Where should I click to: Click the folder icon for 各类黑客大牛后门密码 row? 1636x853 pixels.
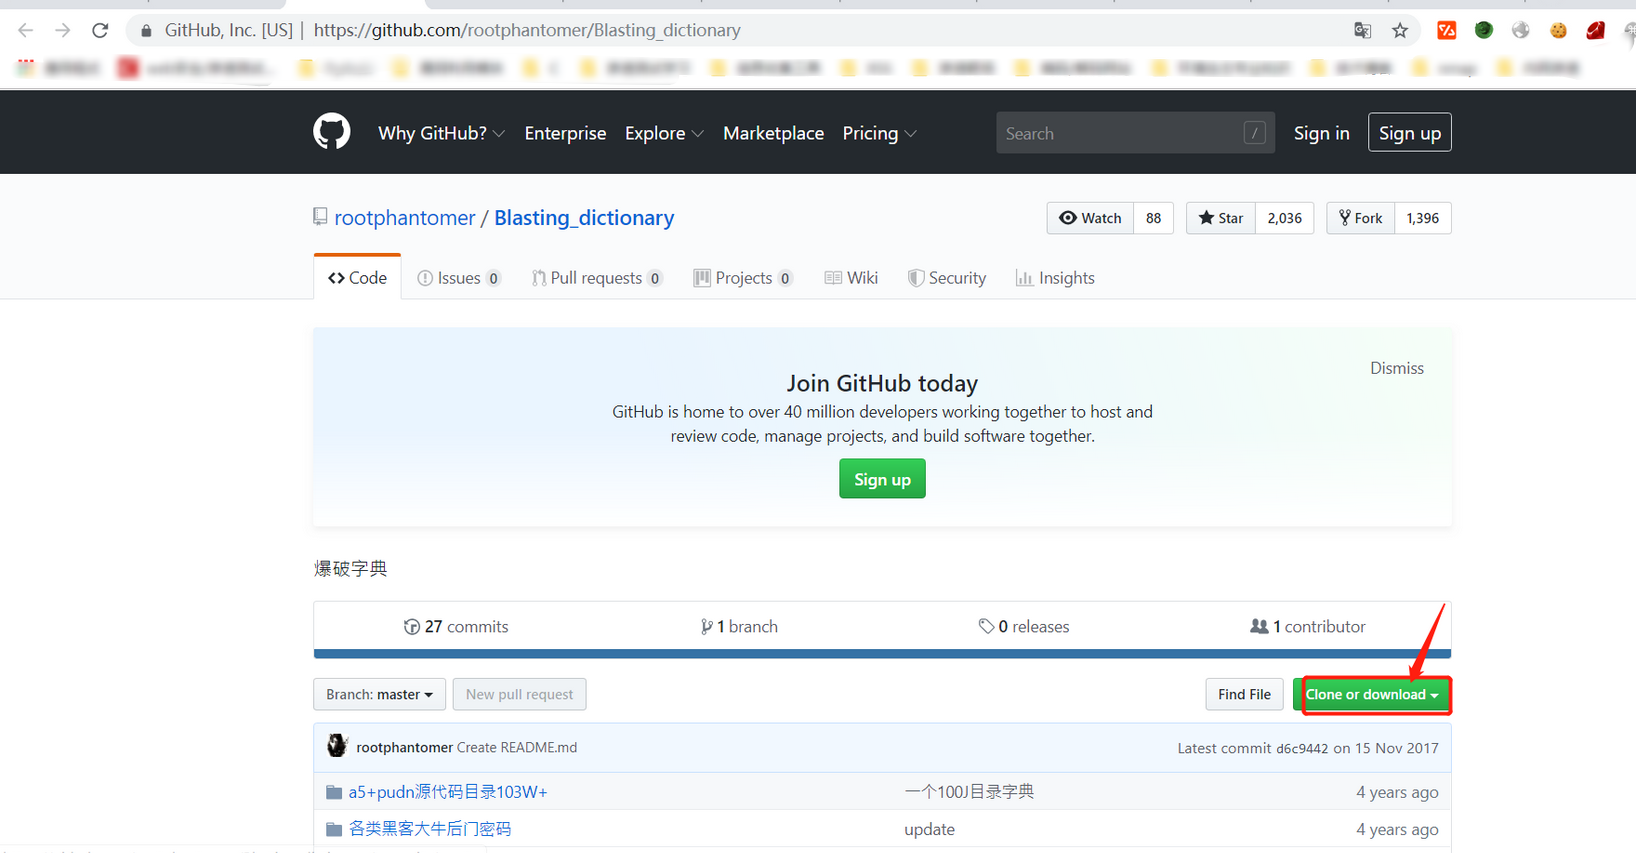tap(334, 829)
